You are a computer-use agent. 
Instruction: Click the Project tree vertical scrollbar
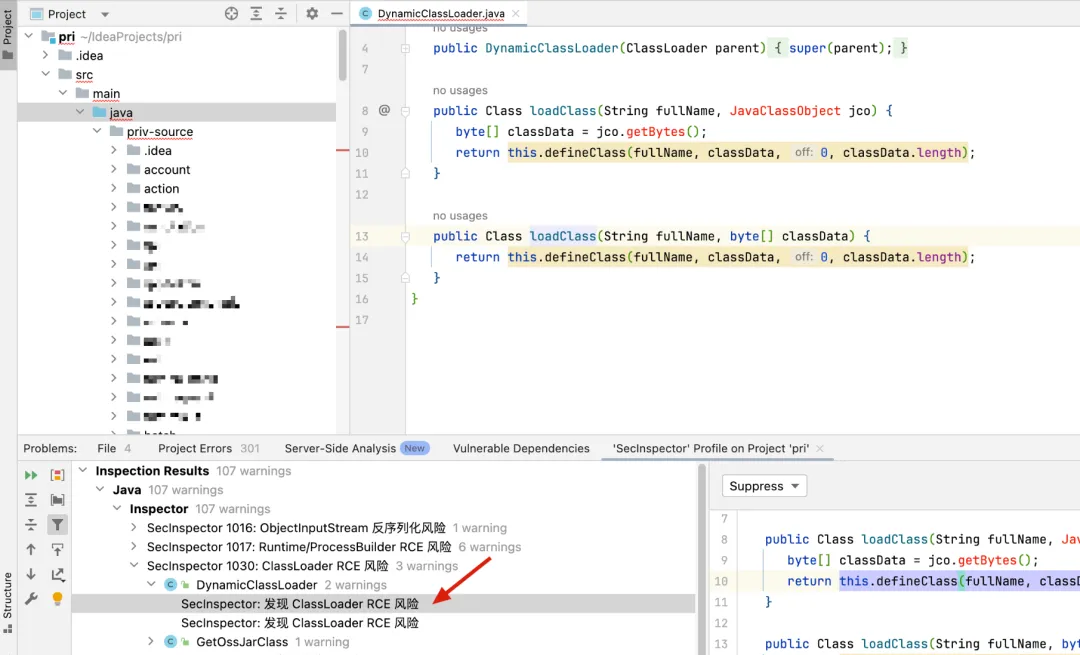(x=342, y=55)
